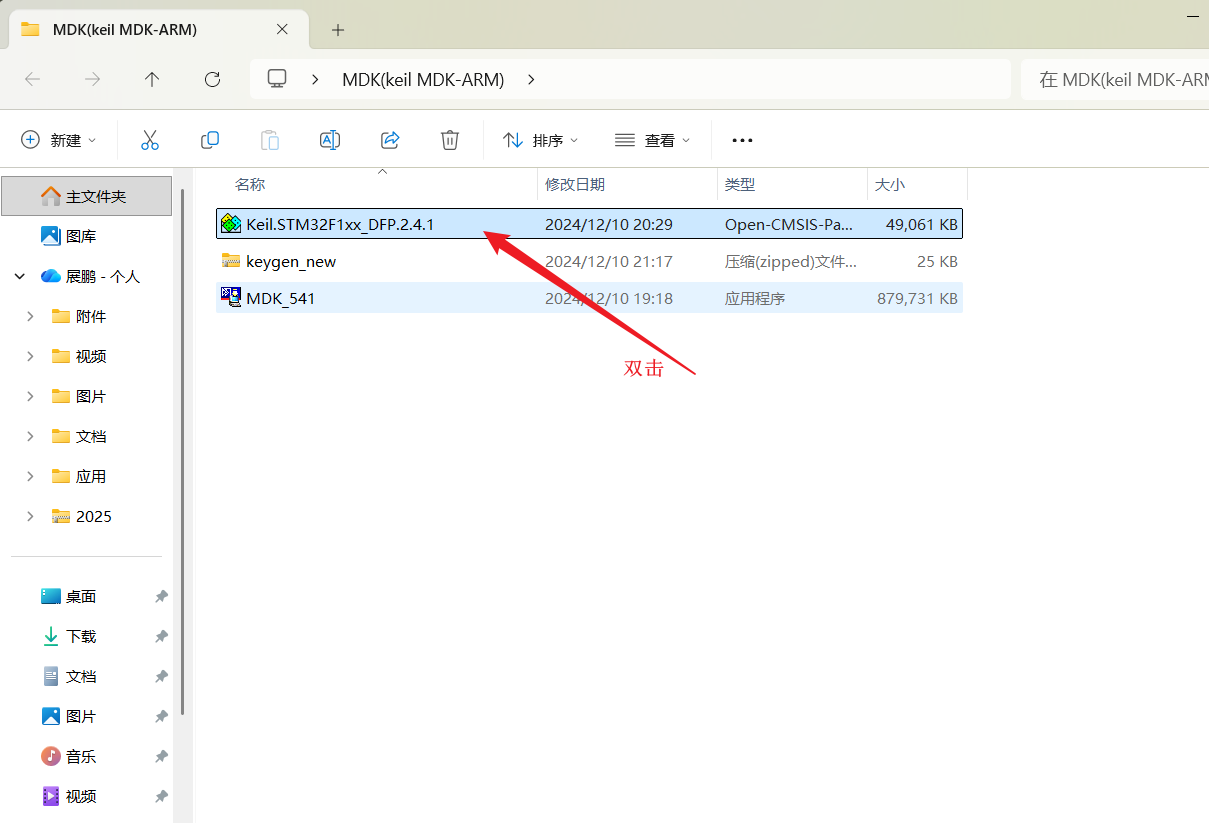Click size 879,731 KB of MDK_541
This screenshot has width=1209, height=823.
[917, 298]
